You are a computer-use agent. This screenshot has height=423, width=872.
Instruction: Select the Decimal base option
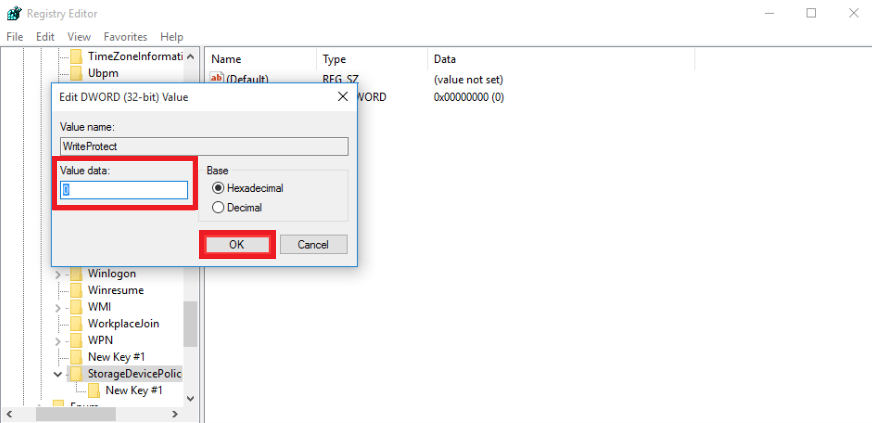(x=218, y=208)
